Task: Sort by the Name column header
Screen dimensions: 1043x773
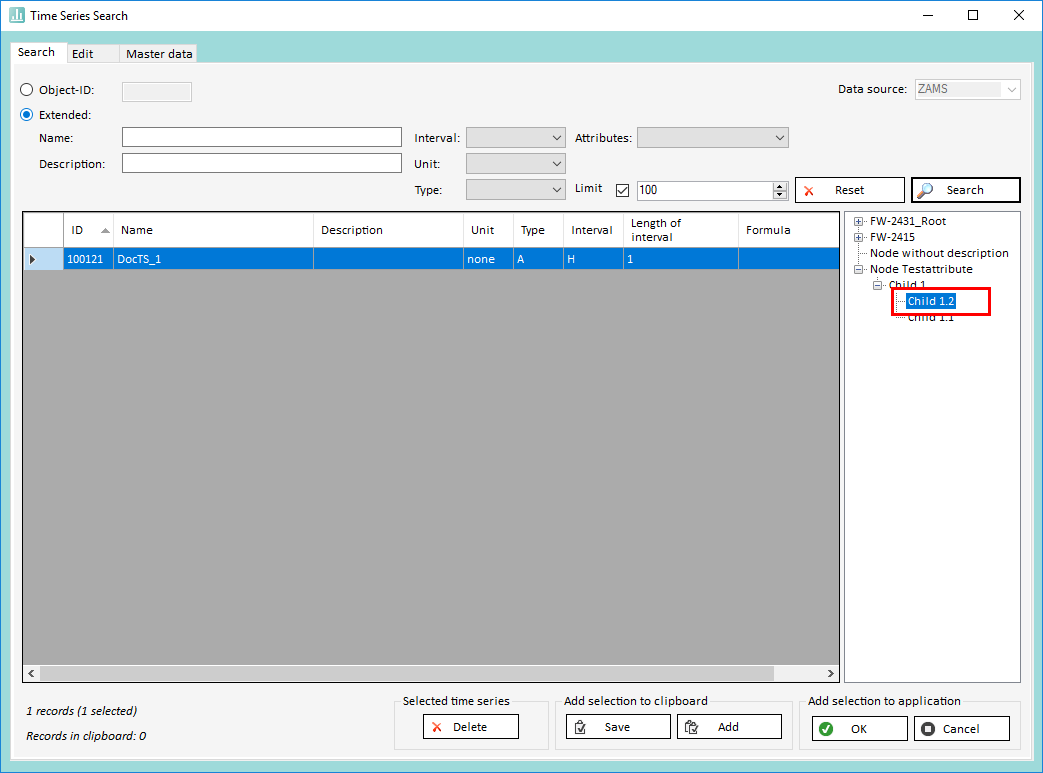Action: 214,230
